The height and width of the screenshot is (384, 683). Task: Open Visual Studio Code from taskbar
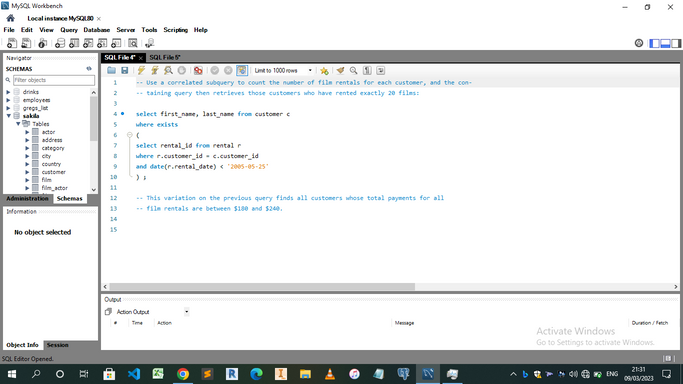point(134,374)
